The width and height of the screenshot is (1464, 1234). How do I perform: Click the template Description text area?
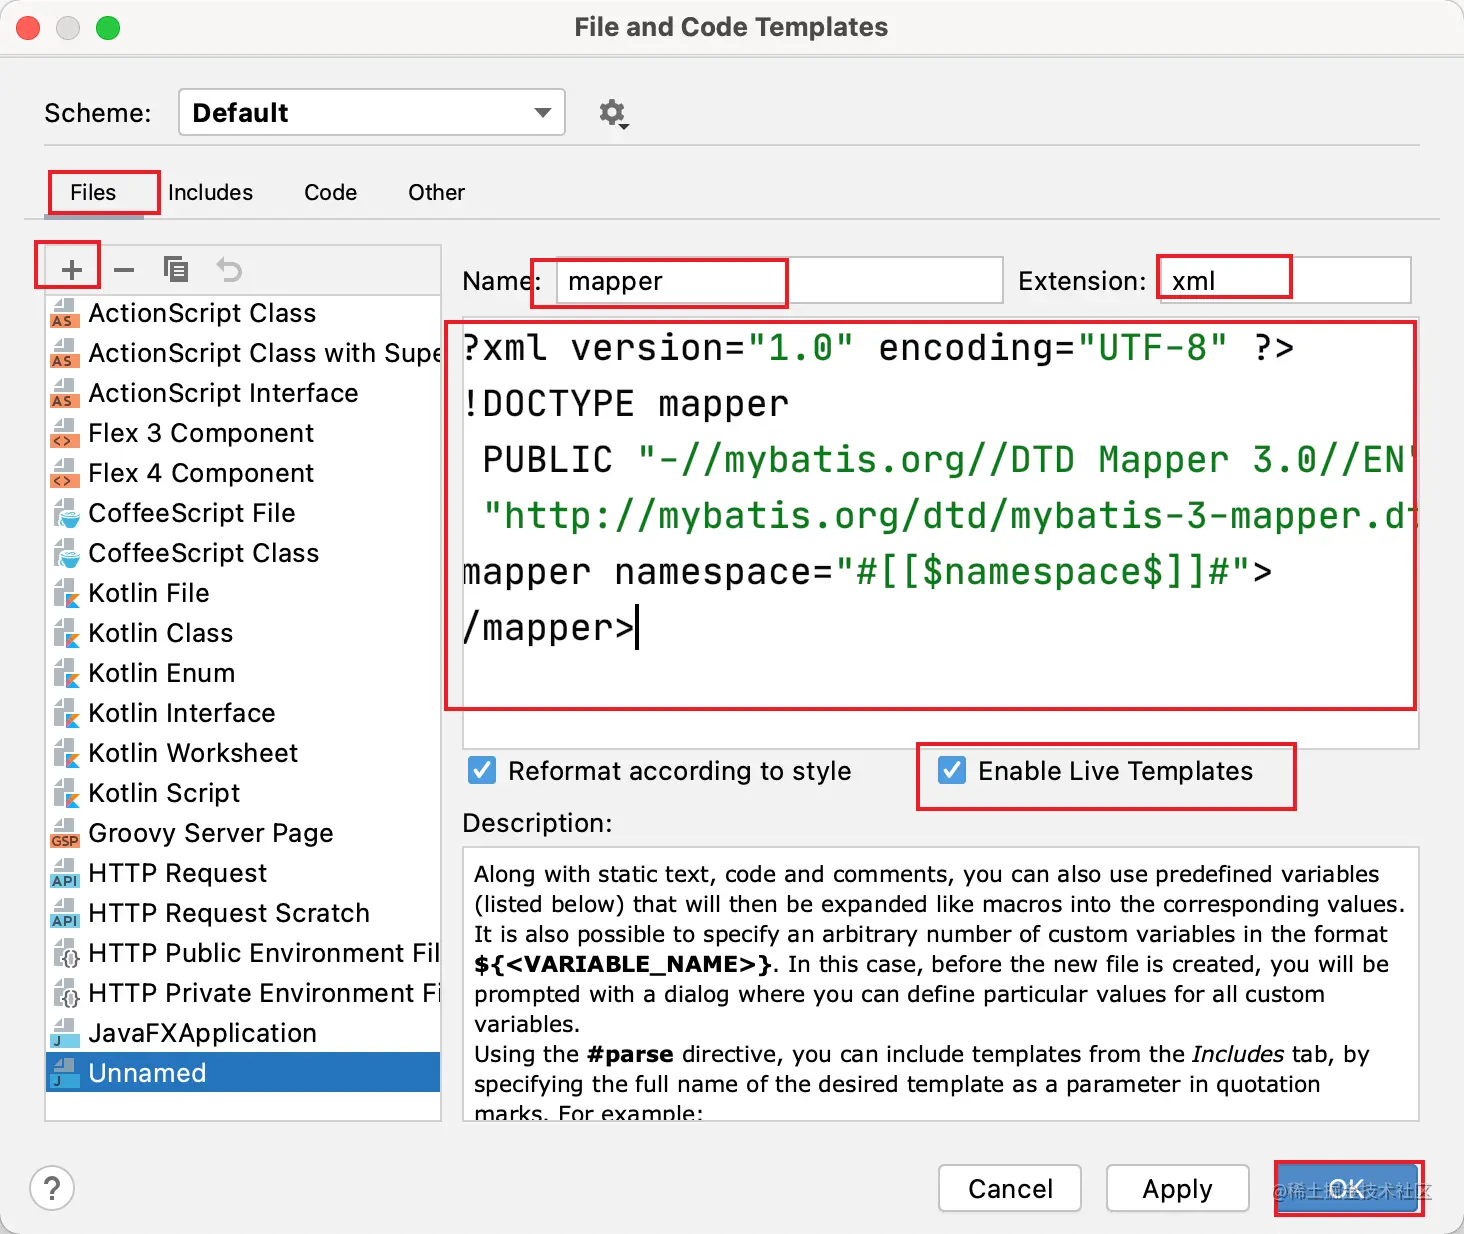click(x=940, y=984)
